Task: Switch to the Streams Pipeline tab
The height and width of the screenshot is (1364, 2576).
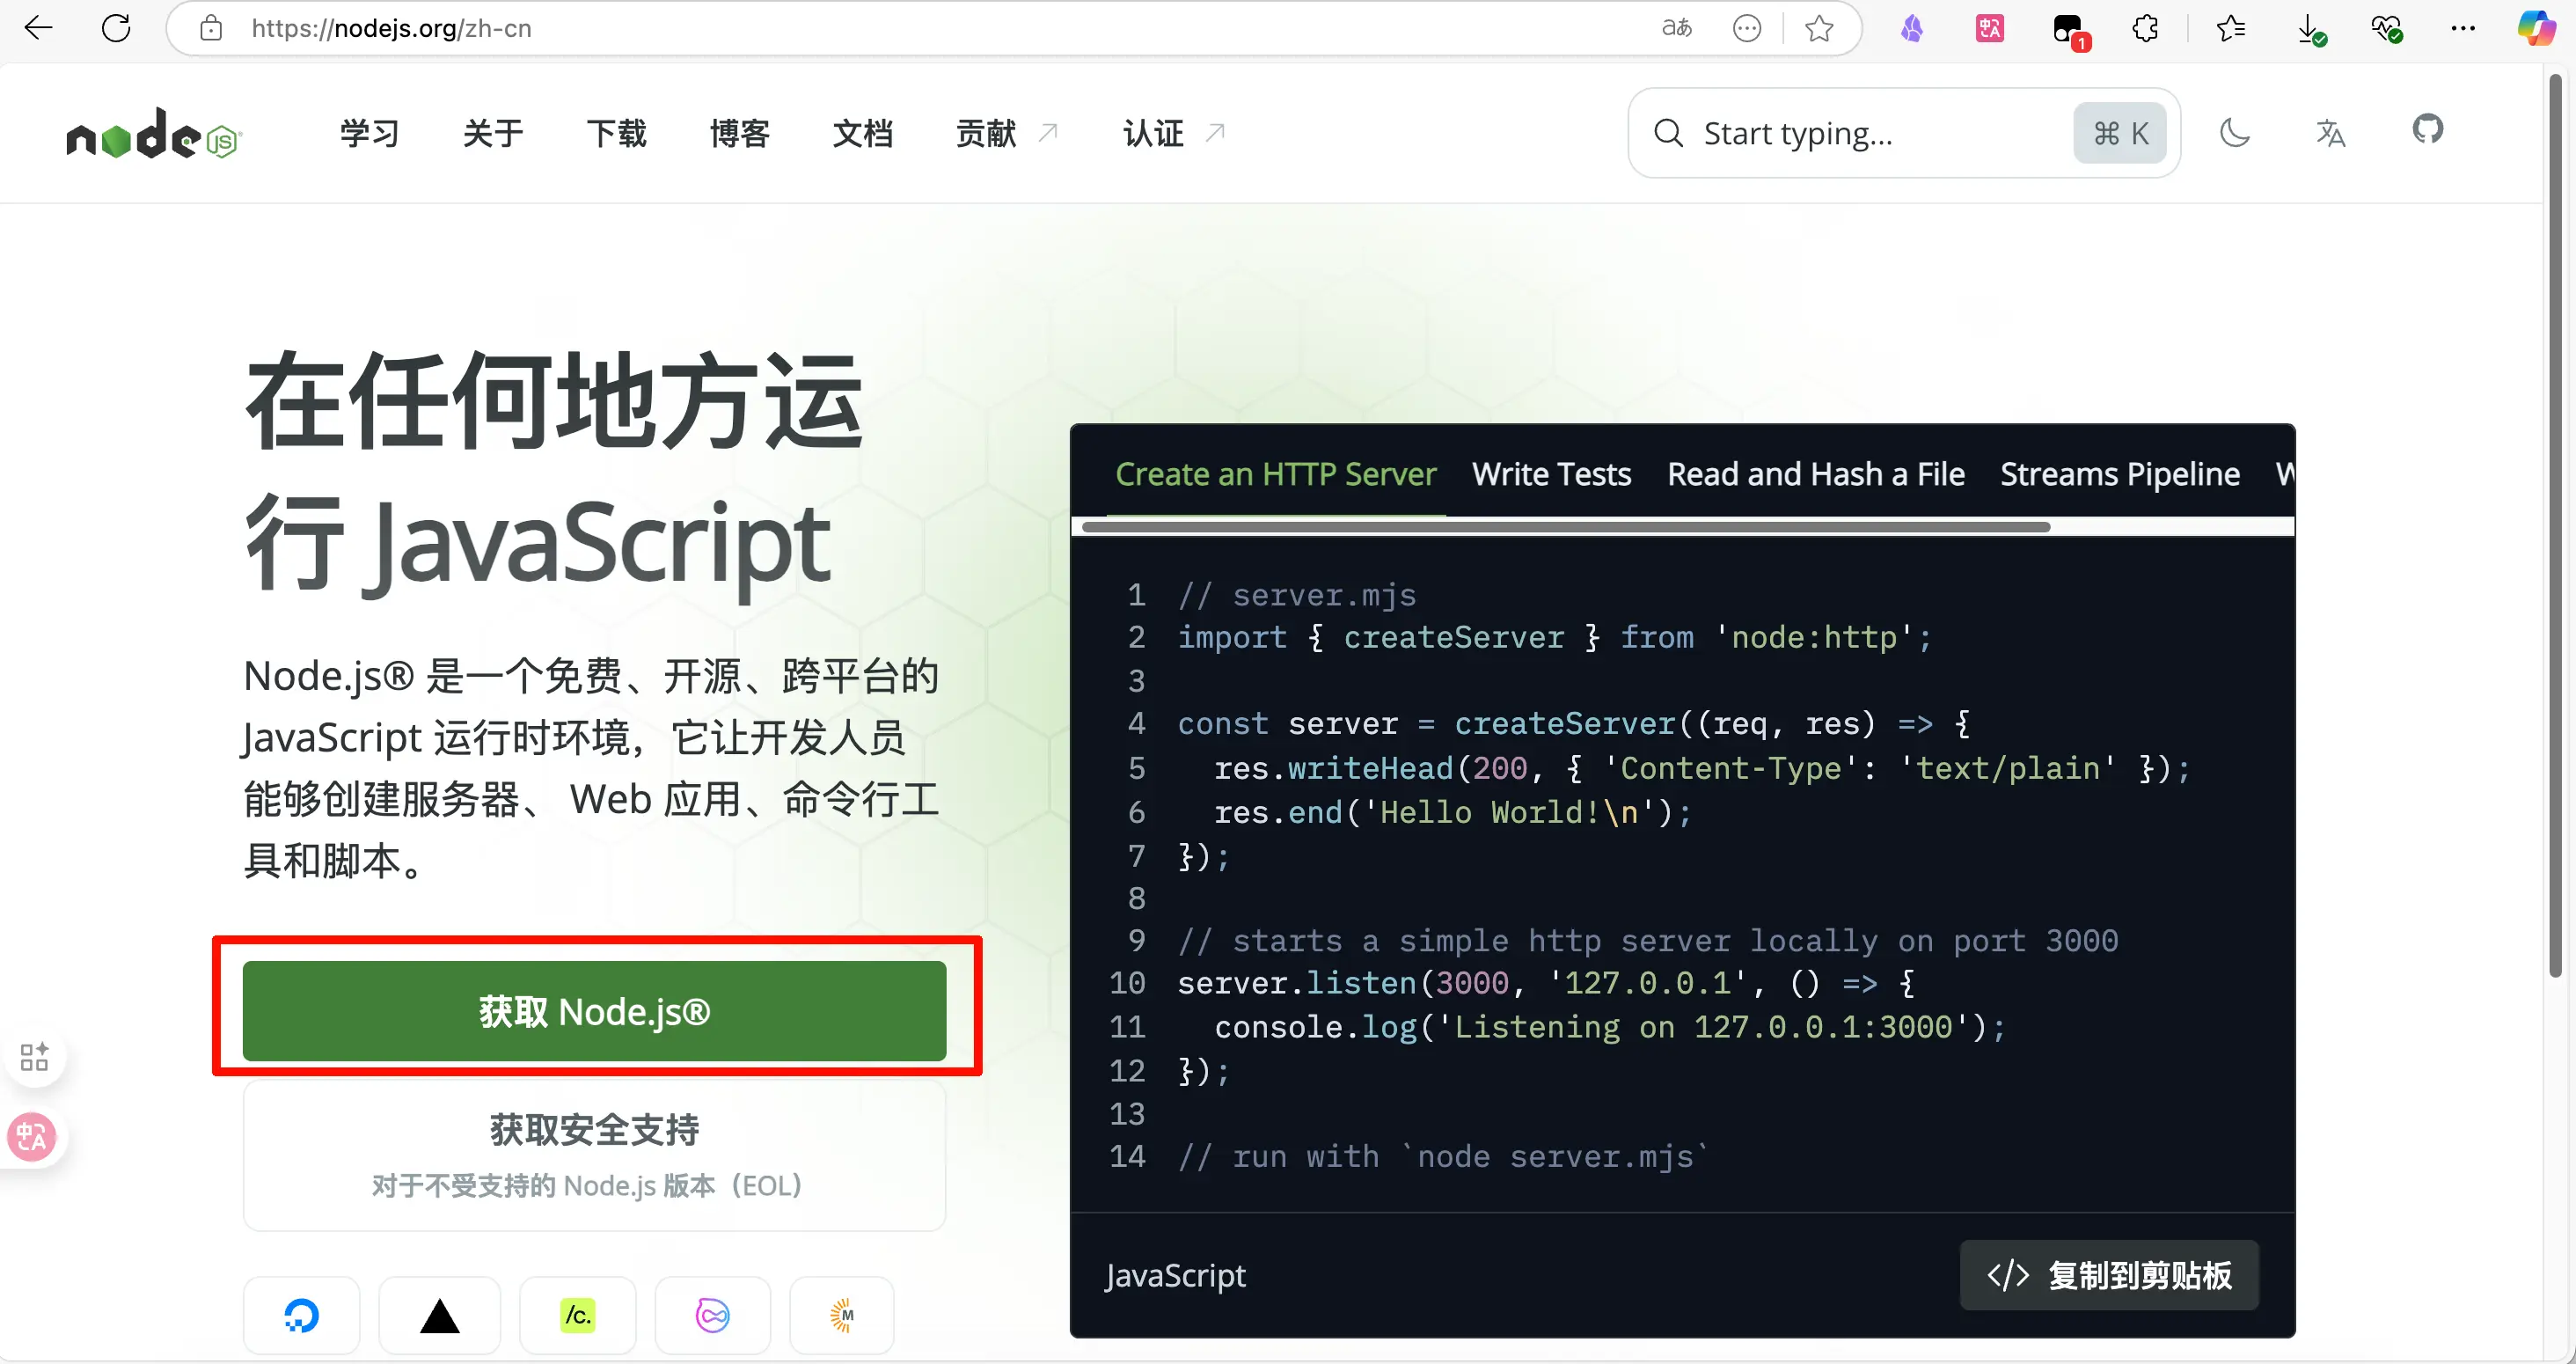Action: tap(2119, 474)
